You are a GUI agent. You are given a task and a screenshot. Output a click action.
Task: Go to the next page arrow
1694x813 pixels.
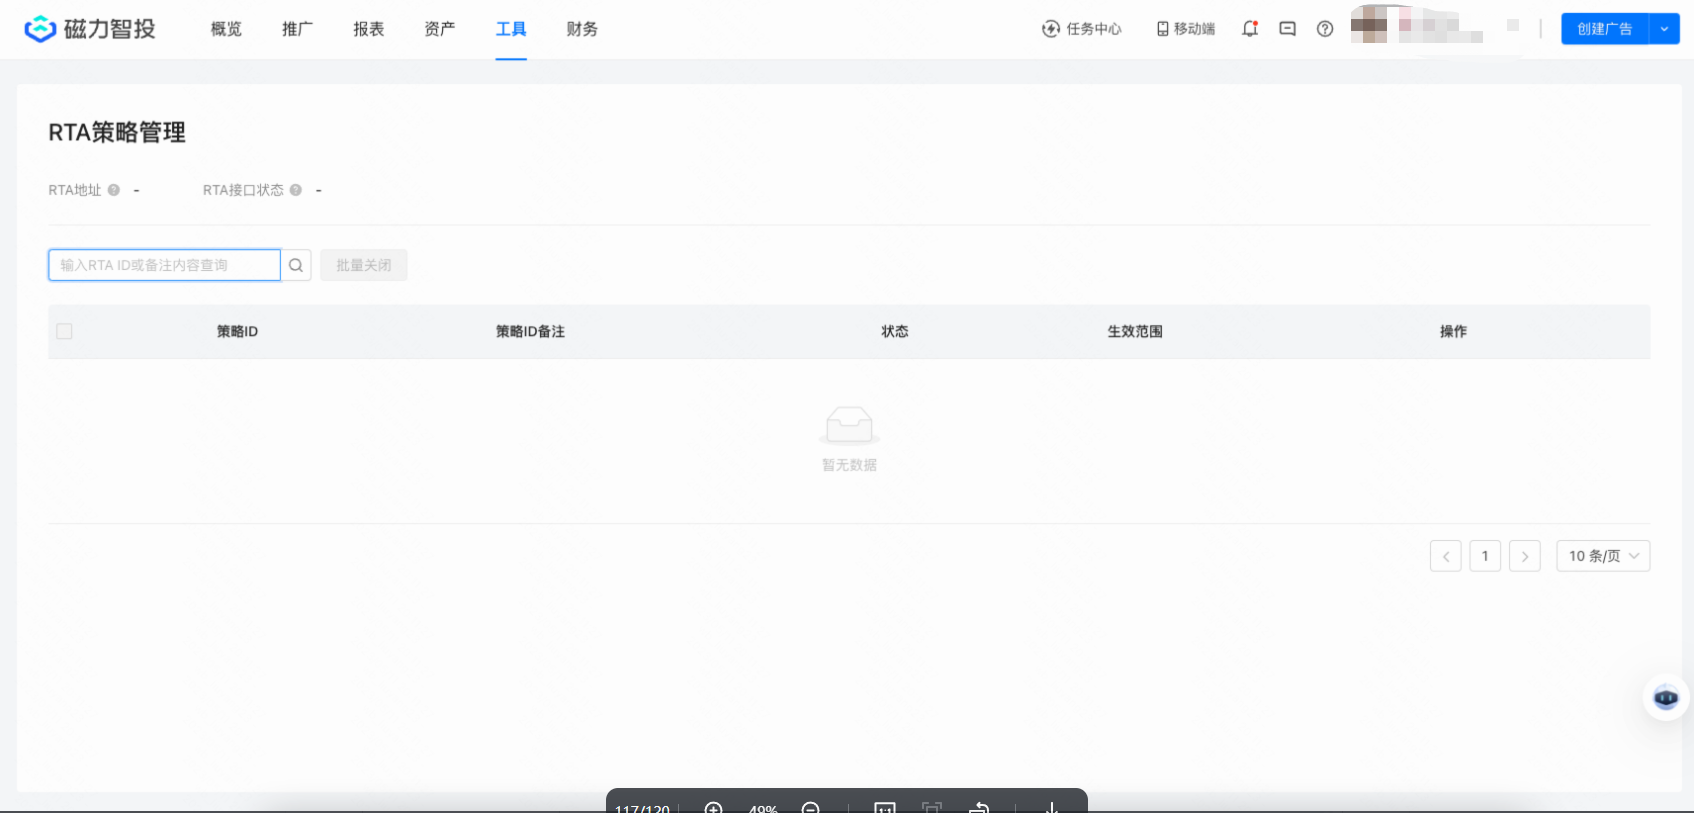(x=1525, y=556)
